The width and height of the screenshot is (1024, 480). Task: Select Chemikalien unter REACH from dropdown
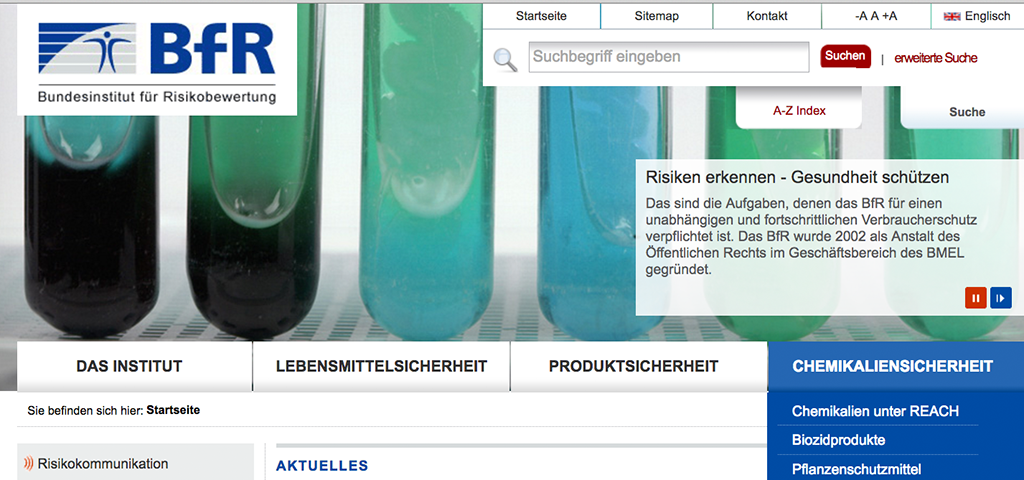pos(875,411)
